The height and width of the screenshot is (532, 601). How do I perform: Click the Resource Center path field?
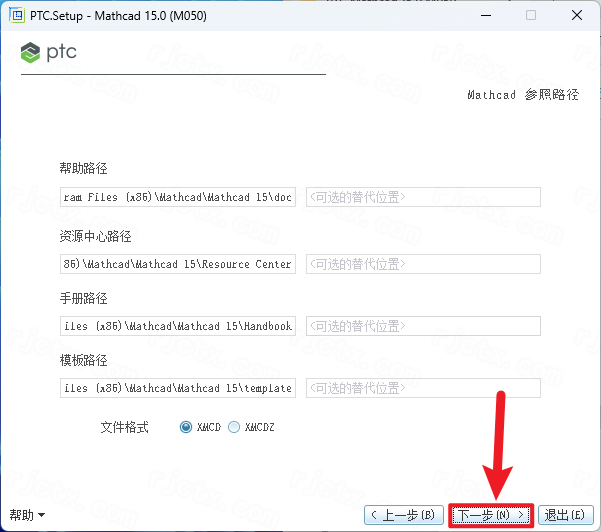(x=177, y=264)
